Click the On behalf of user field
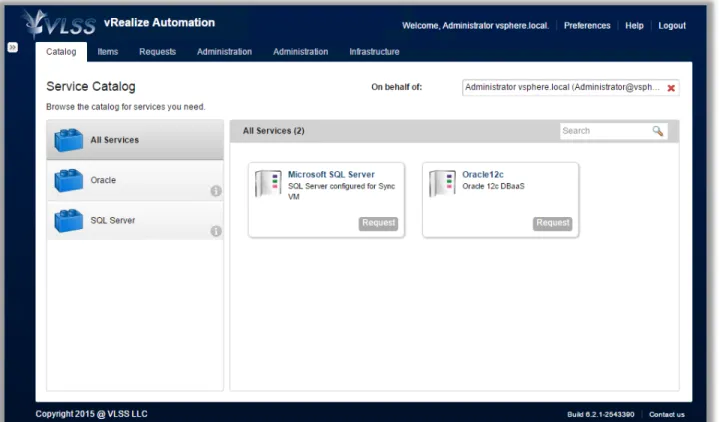The height and width of the screenshot is (422, 720). [570, 87]
